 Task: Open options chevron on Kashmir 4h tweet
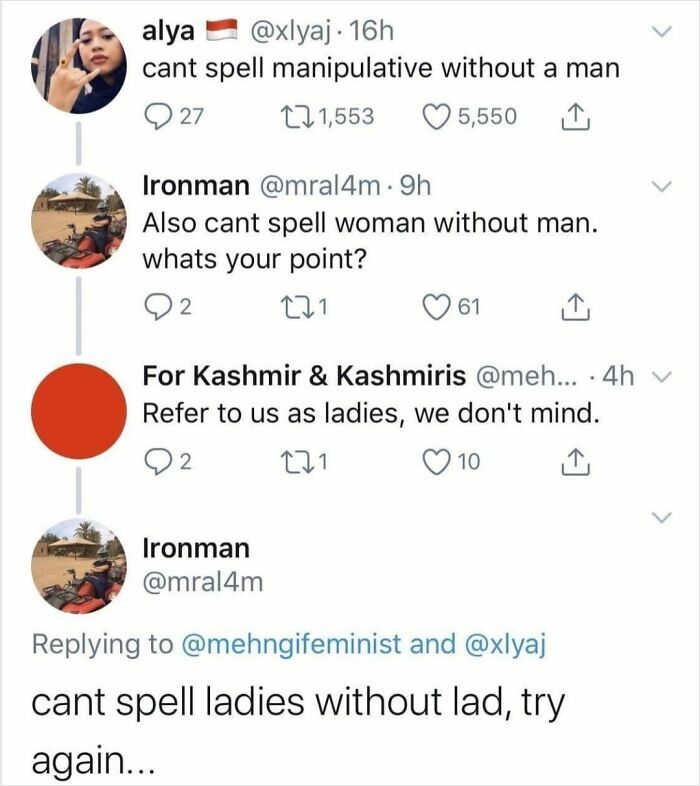point(661,376)
